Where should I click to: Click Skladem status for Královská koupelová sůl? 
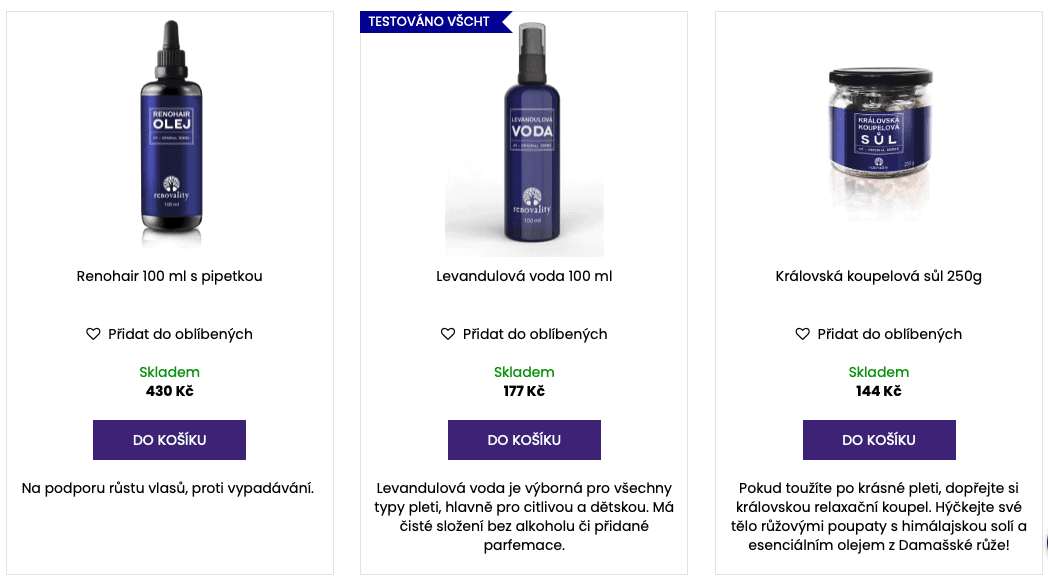click(x=878, y=372)
